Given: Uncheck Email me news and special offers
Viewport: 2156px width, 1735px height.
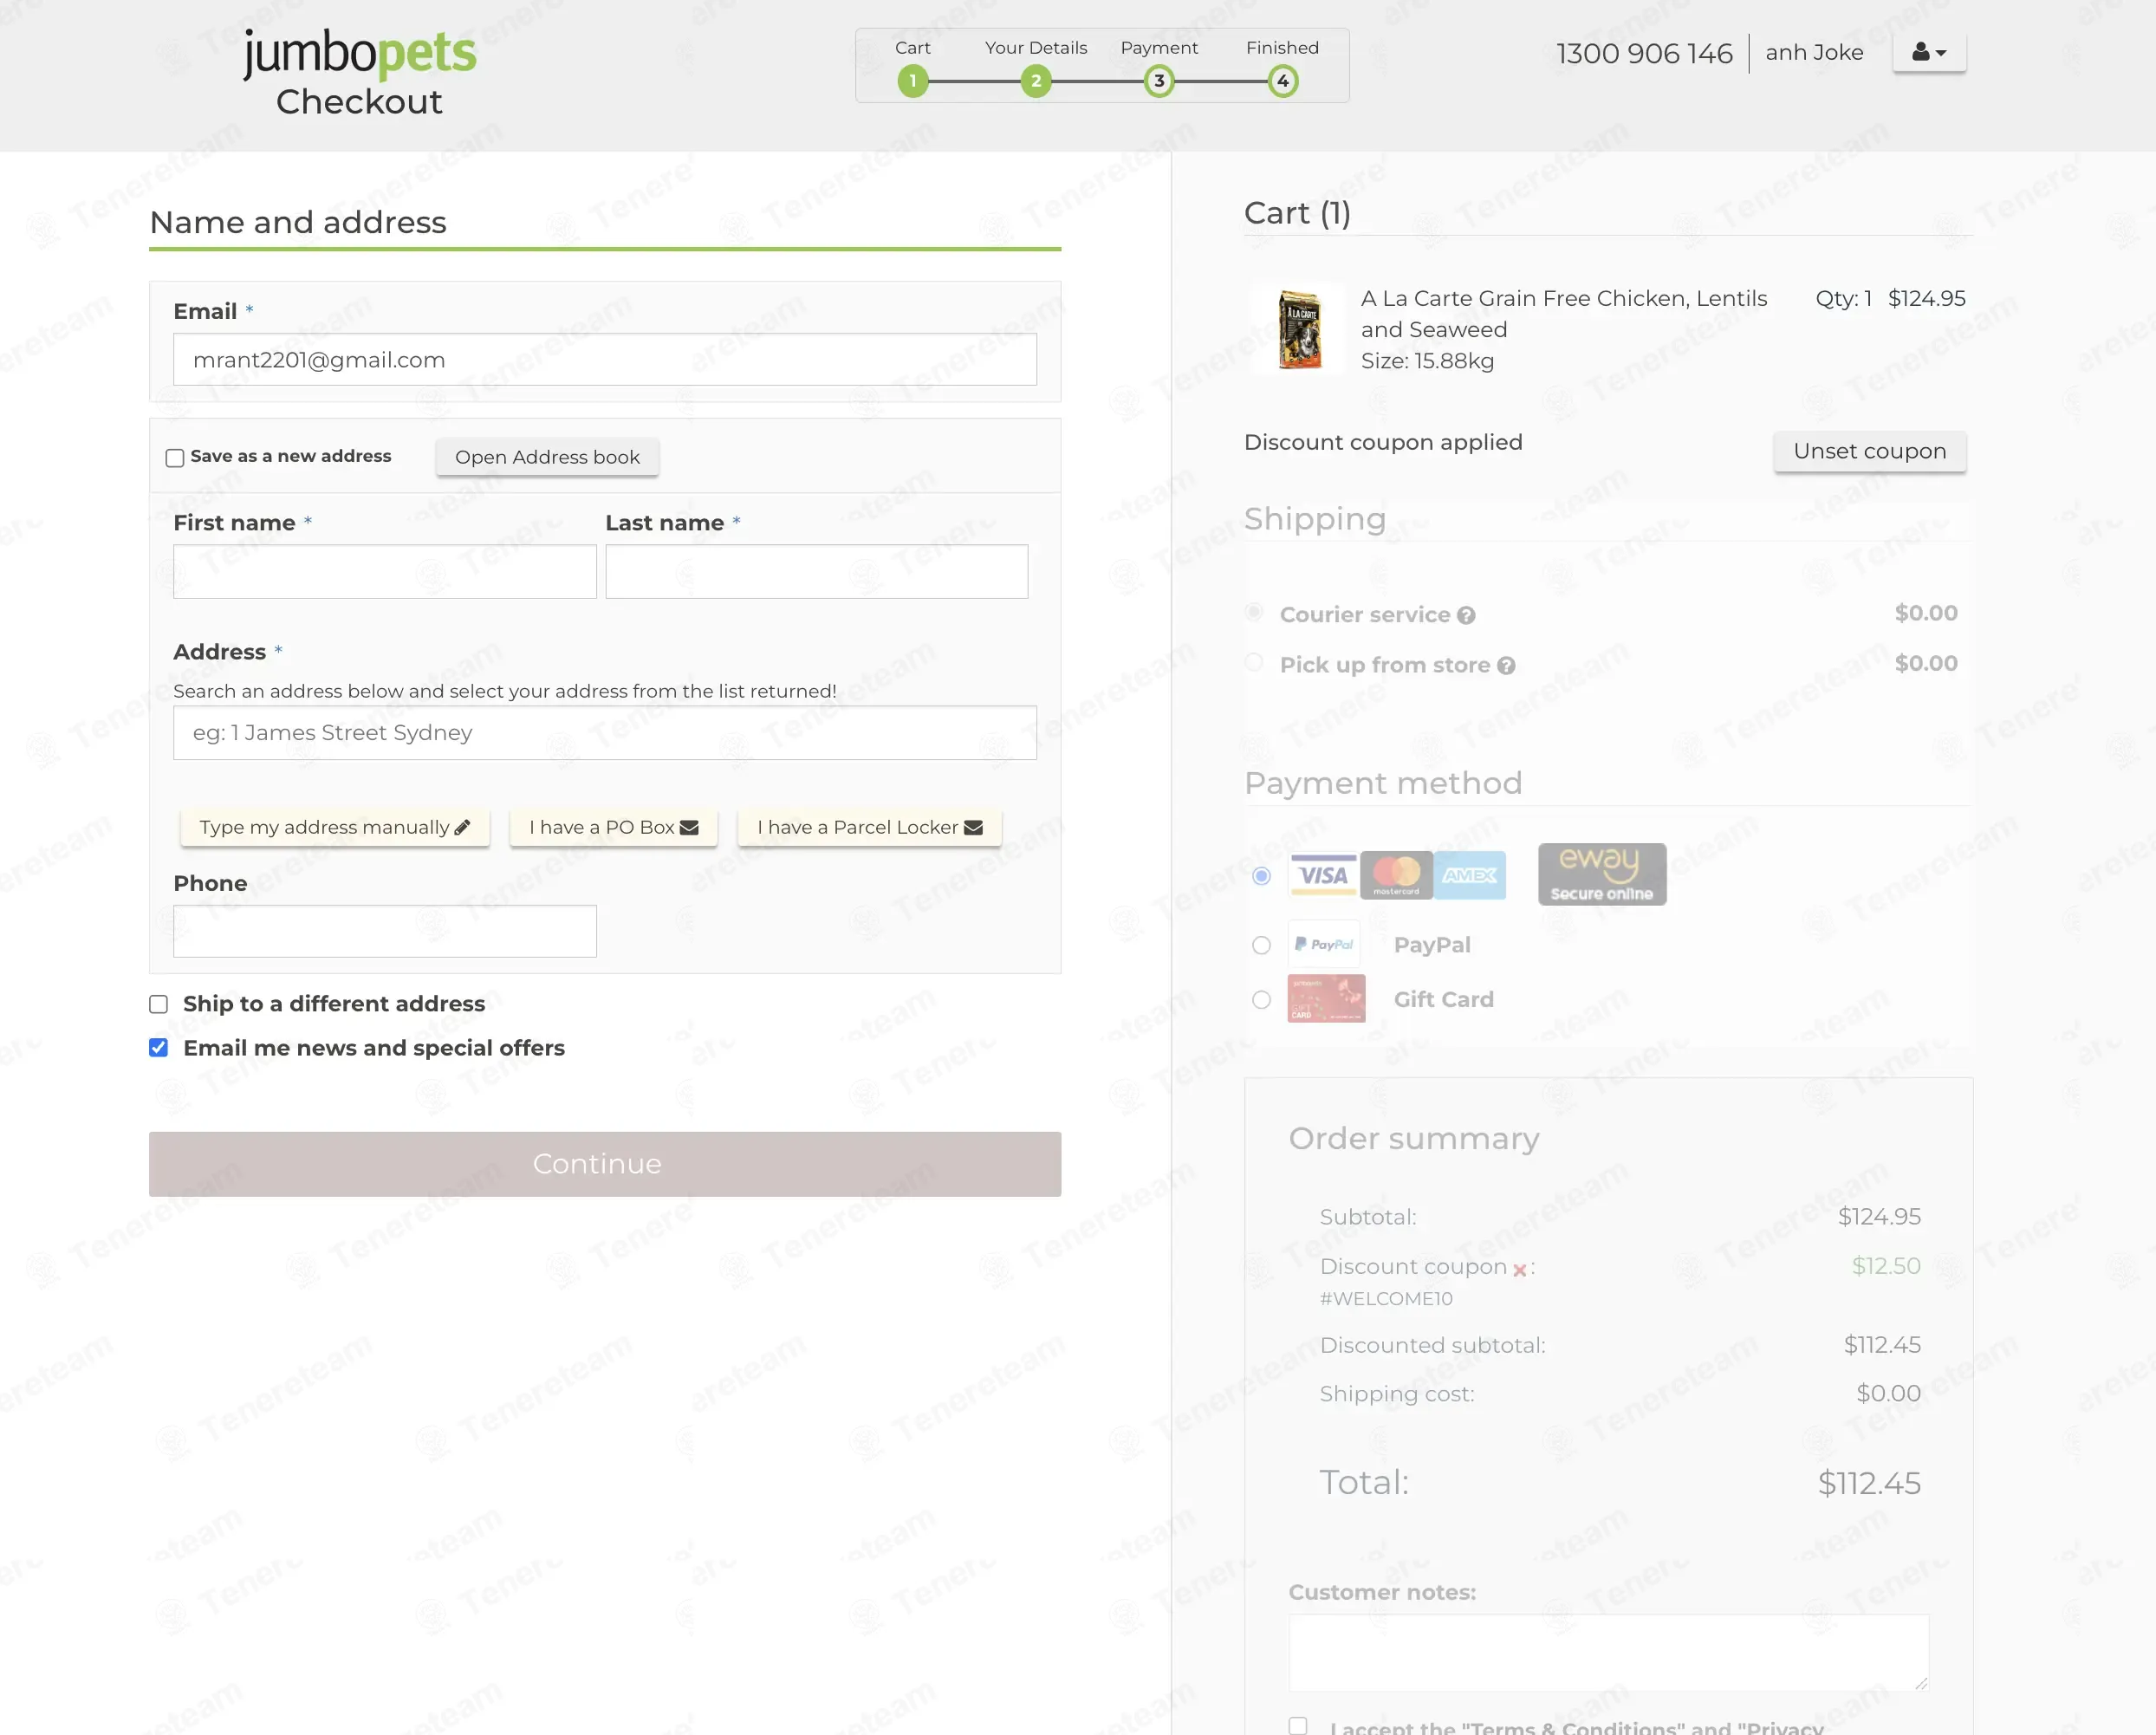Looking at the screenshot, I should pyautogui.click(x=159, y=1048).
